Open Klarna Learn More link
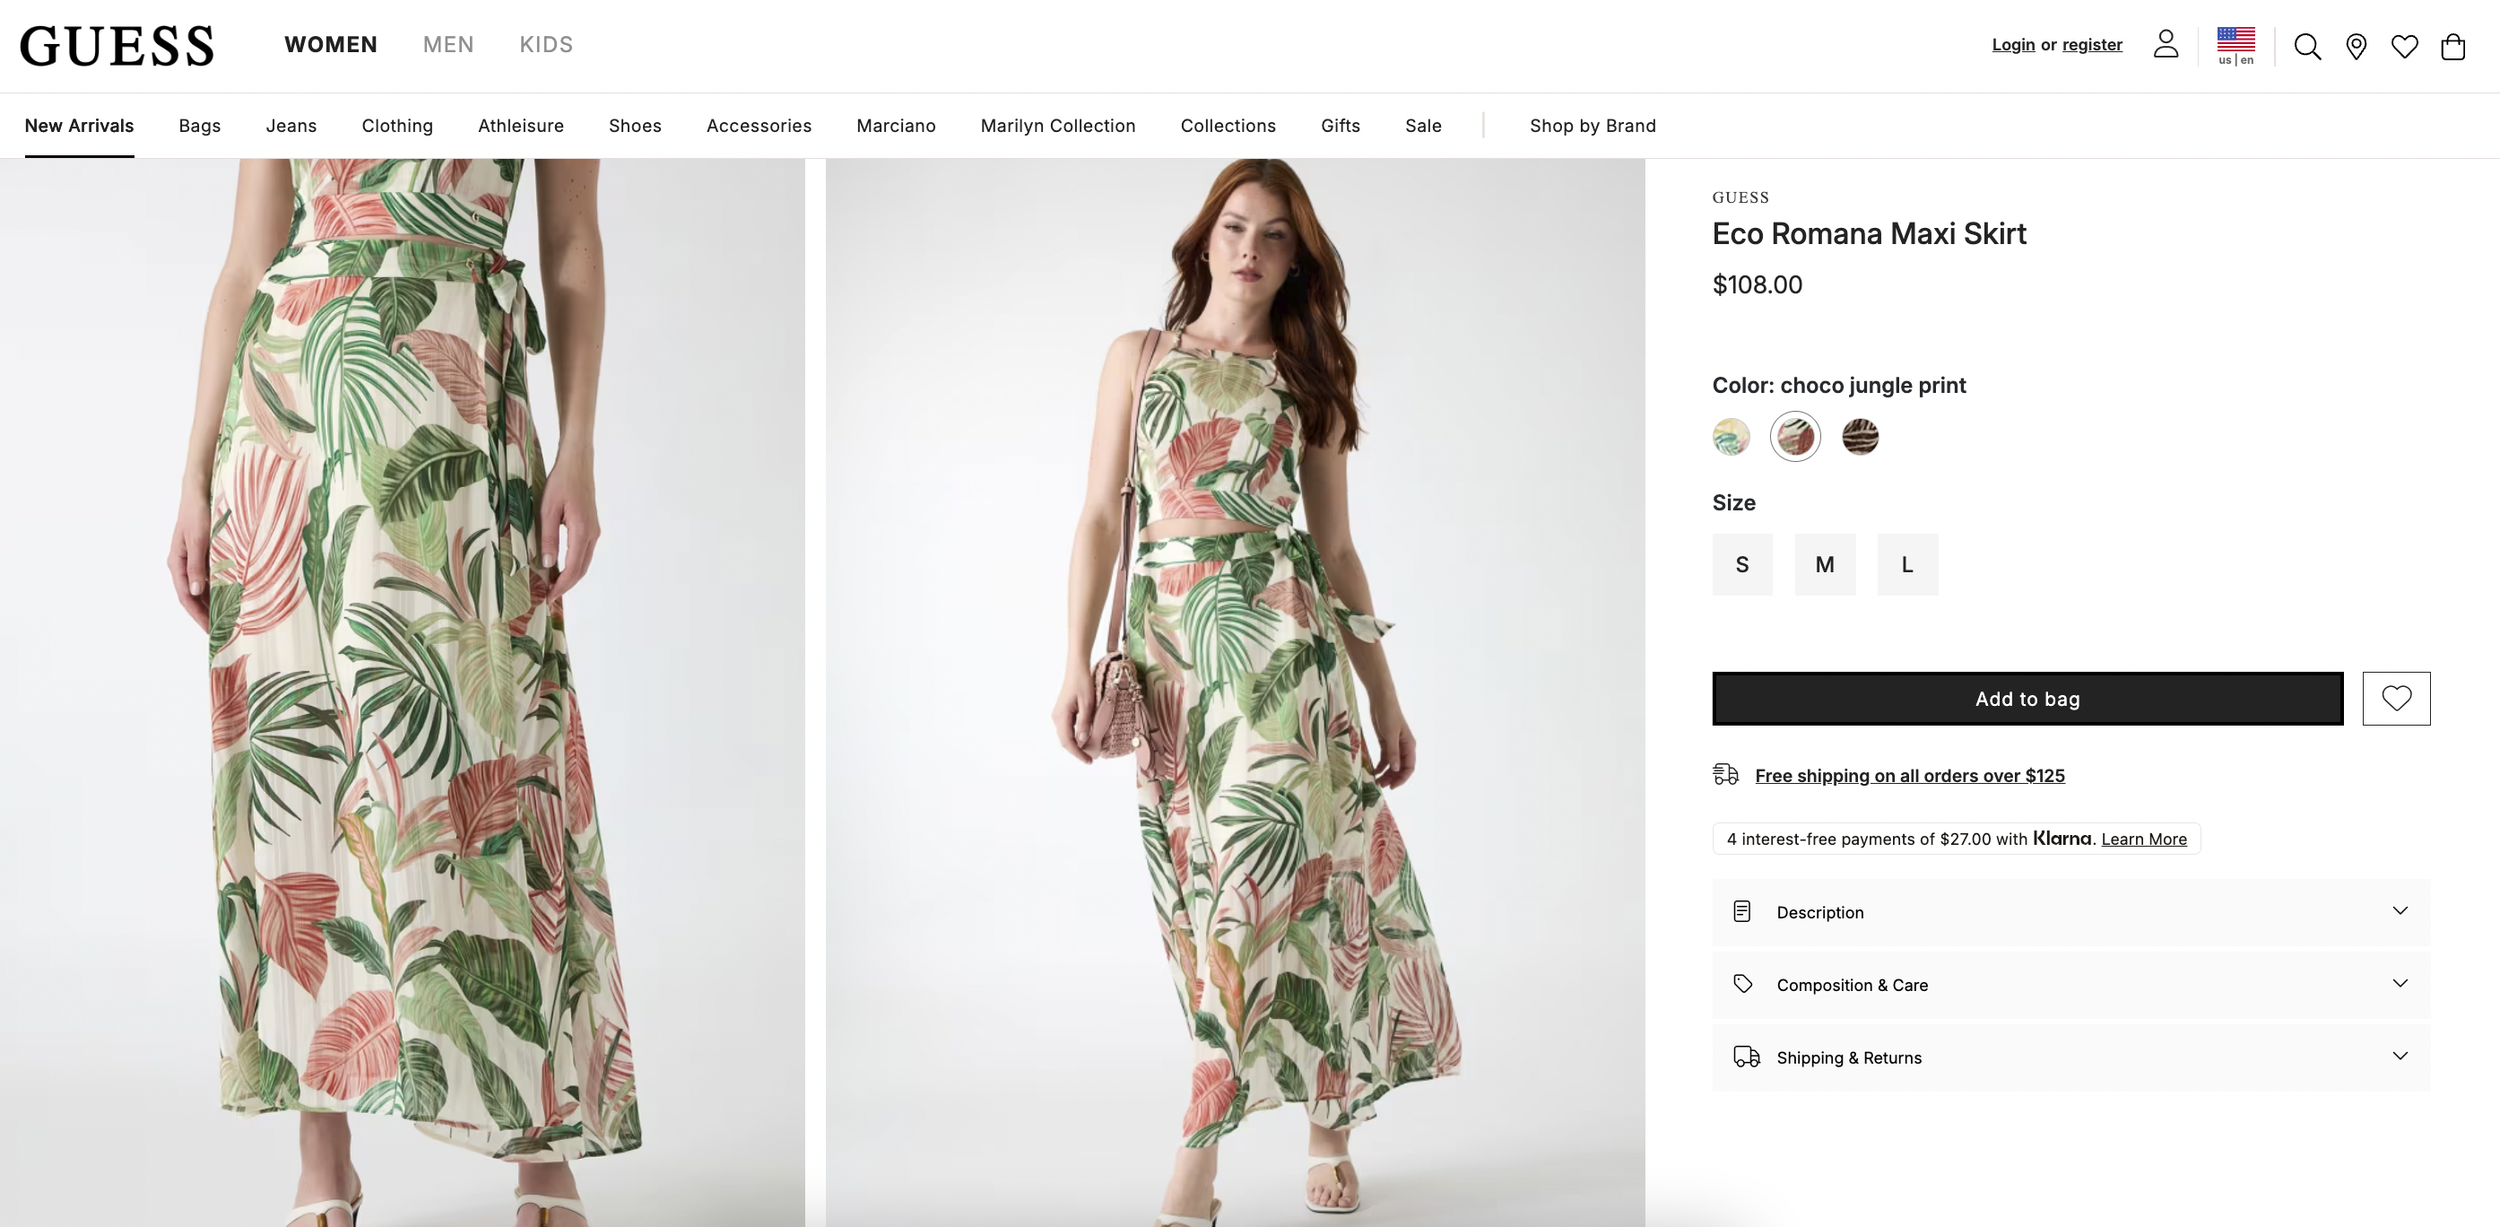Screen dimensions: 2500x1227 [x=2143, y=839]
